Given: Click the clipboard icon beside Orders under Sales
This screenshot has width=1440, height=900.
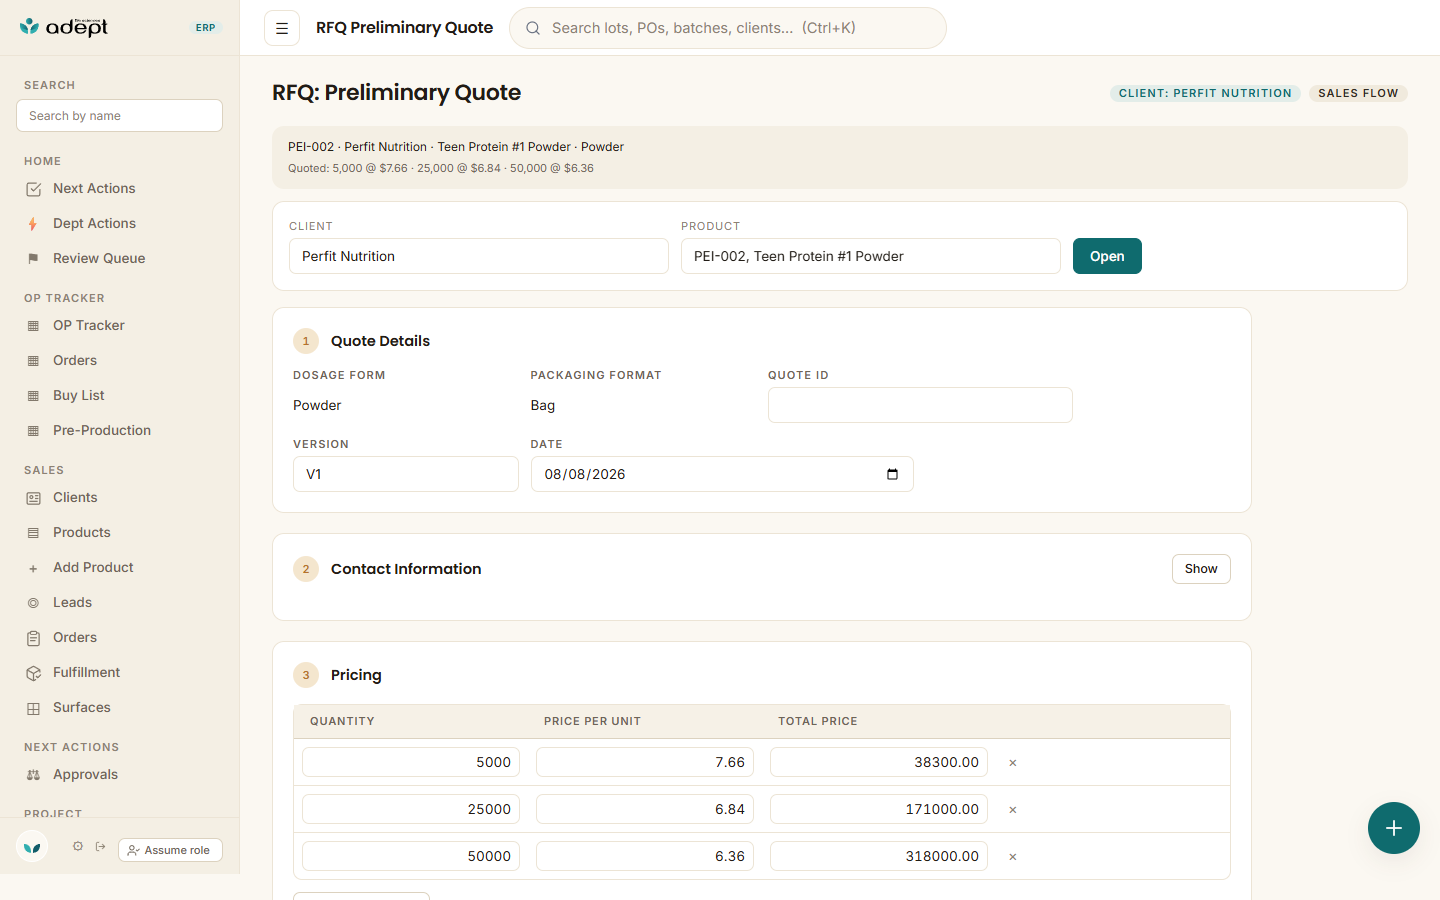Looking at the screenshot, I should pyautogui.click(x=33, y=638).
